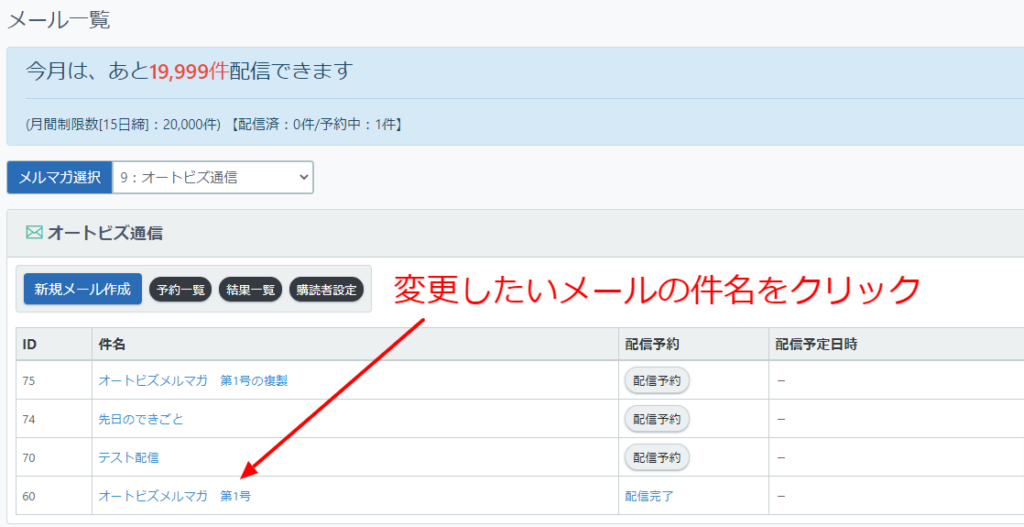Open mail 先日のできごと
The width and height of the screenshot is (1024, 527).
(141, 419)
